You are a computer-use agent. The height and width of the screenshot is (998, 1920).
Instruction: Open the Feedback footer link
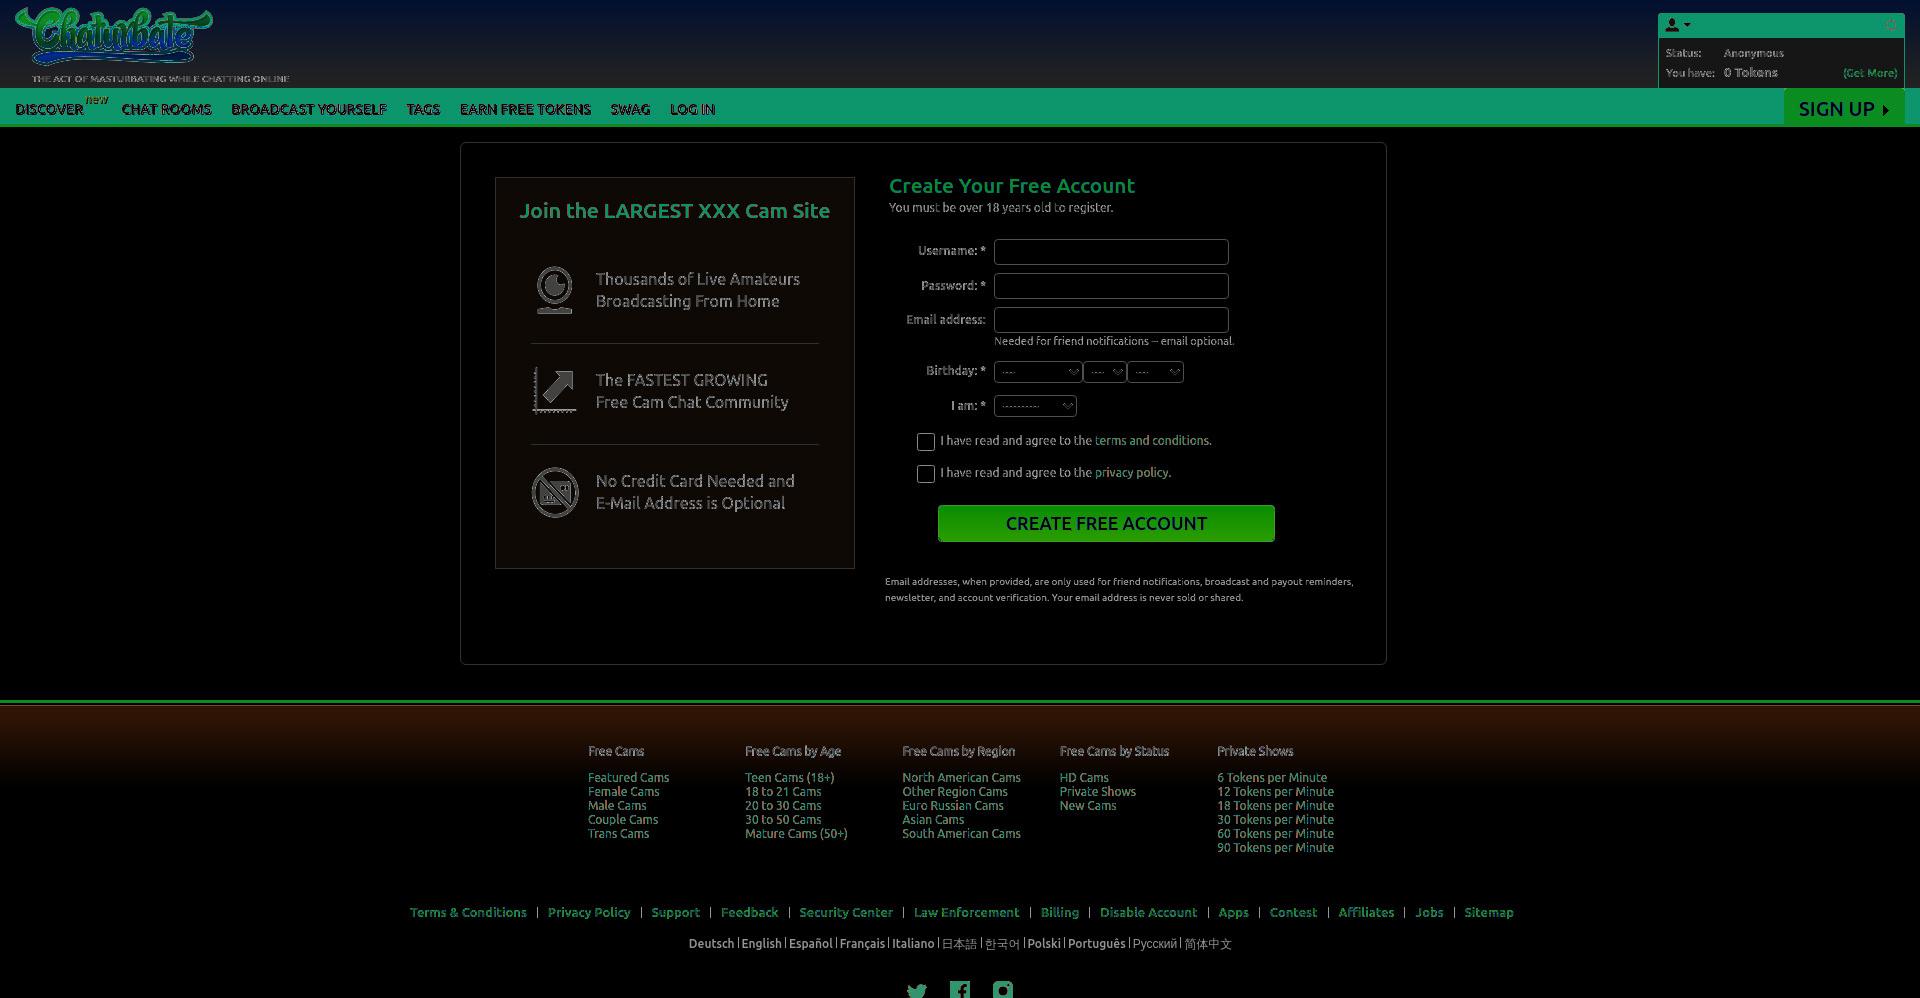point(749,913)
